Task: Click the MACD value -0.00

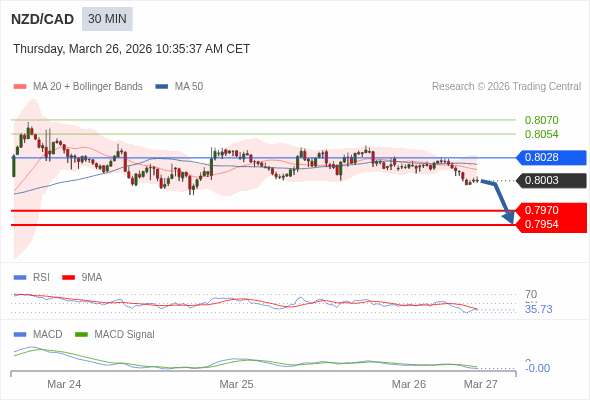Action: [x=537, y=368]
